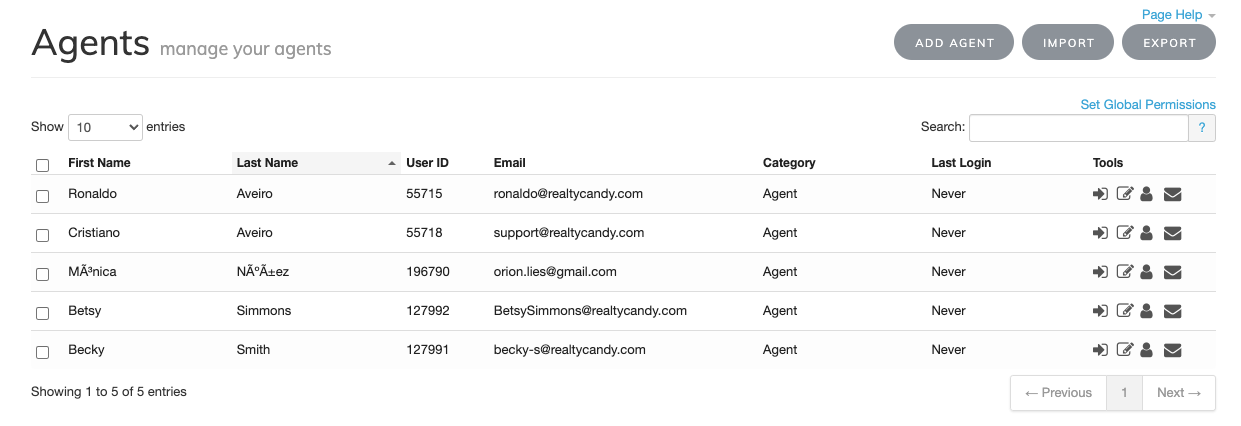Focus the Search input field
The image size is (1241, 426).
point(1078,128)
